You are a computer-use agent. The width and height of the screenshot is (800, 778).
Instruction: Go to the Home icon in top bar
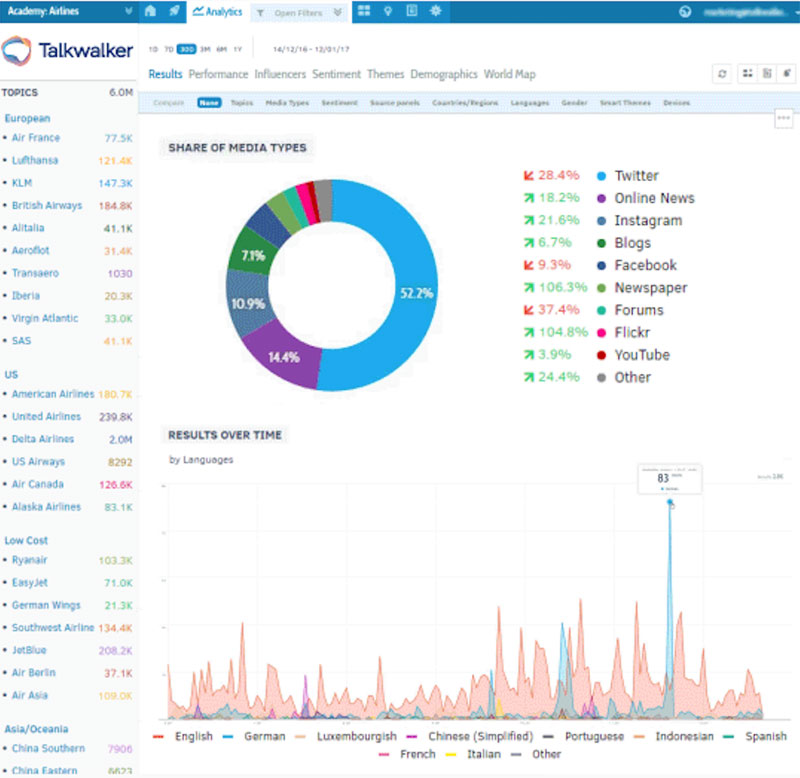click(150, 11)
